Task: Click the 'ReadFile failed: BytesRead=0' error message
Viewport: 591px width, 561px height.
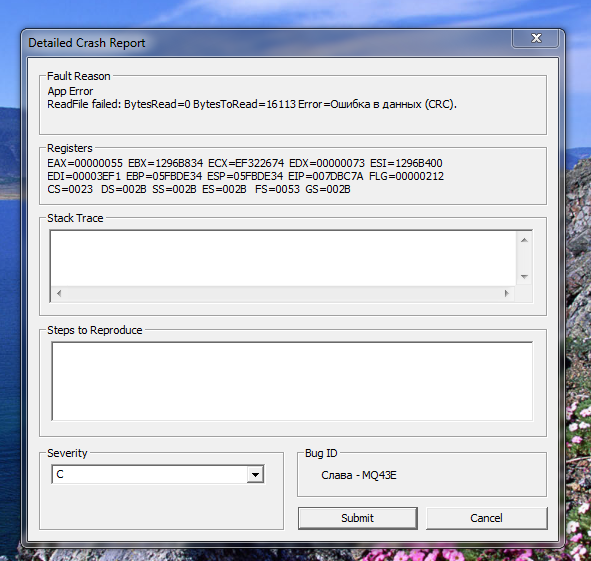Action: (252, 104)
